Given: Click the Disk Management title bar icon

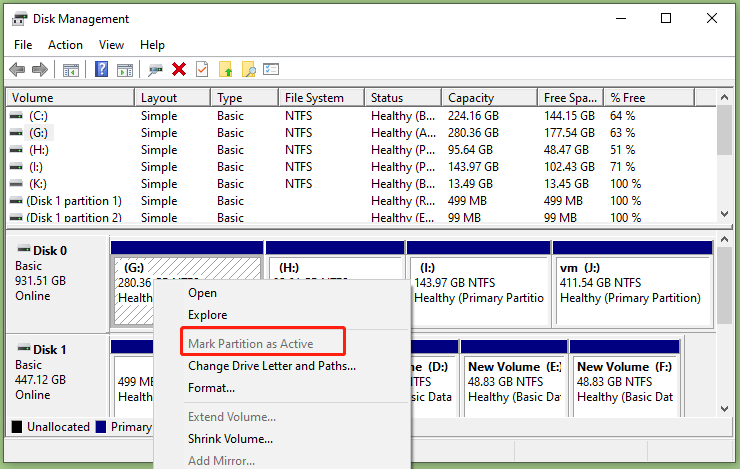Looking at the screenshot, I should pyautogui.click(x=19, y=19).
